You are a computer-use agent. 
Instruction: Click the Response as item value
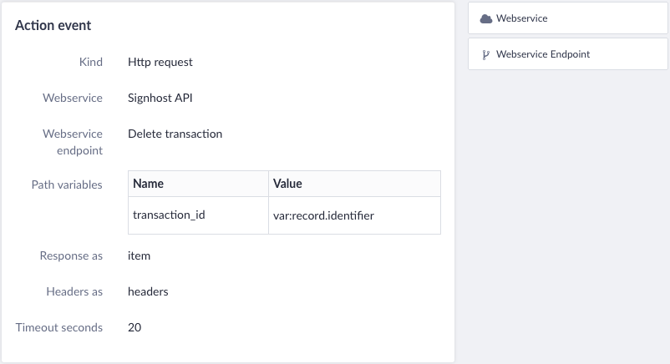pos(139,255)
